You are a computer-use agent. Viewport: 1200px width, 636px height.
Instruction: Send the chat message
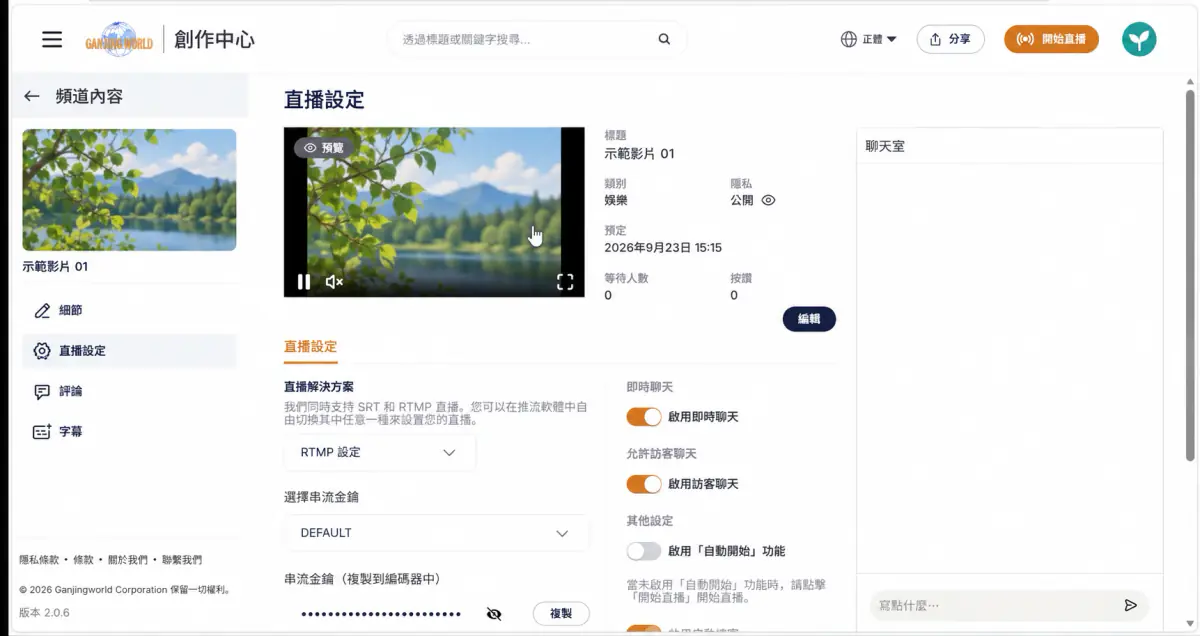1130,606
